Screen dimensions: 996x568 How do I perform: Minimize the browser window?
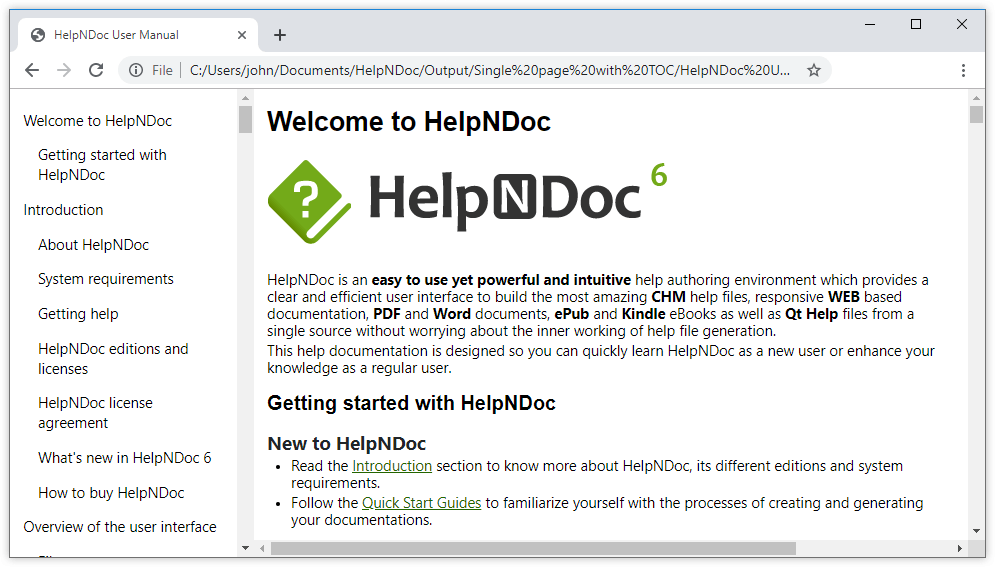pos(870,24)
